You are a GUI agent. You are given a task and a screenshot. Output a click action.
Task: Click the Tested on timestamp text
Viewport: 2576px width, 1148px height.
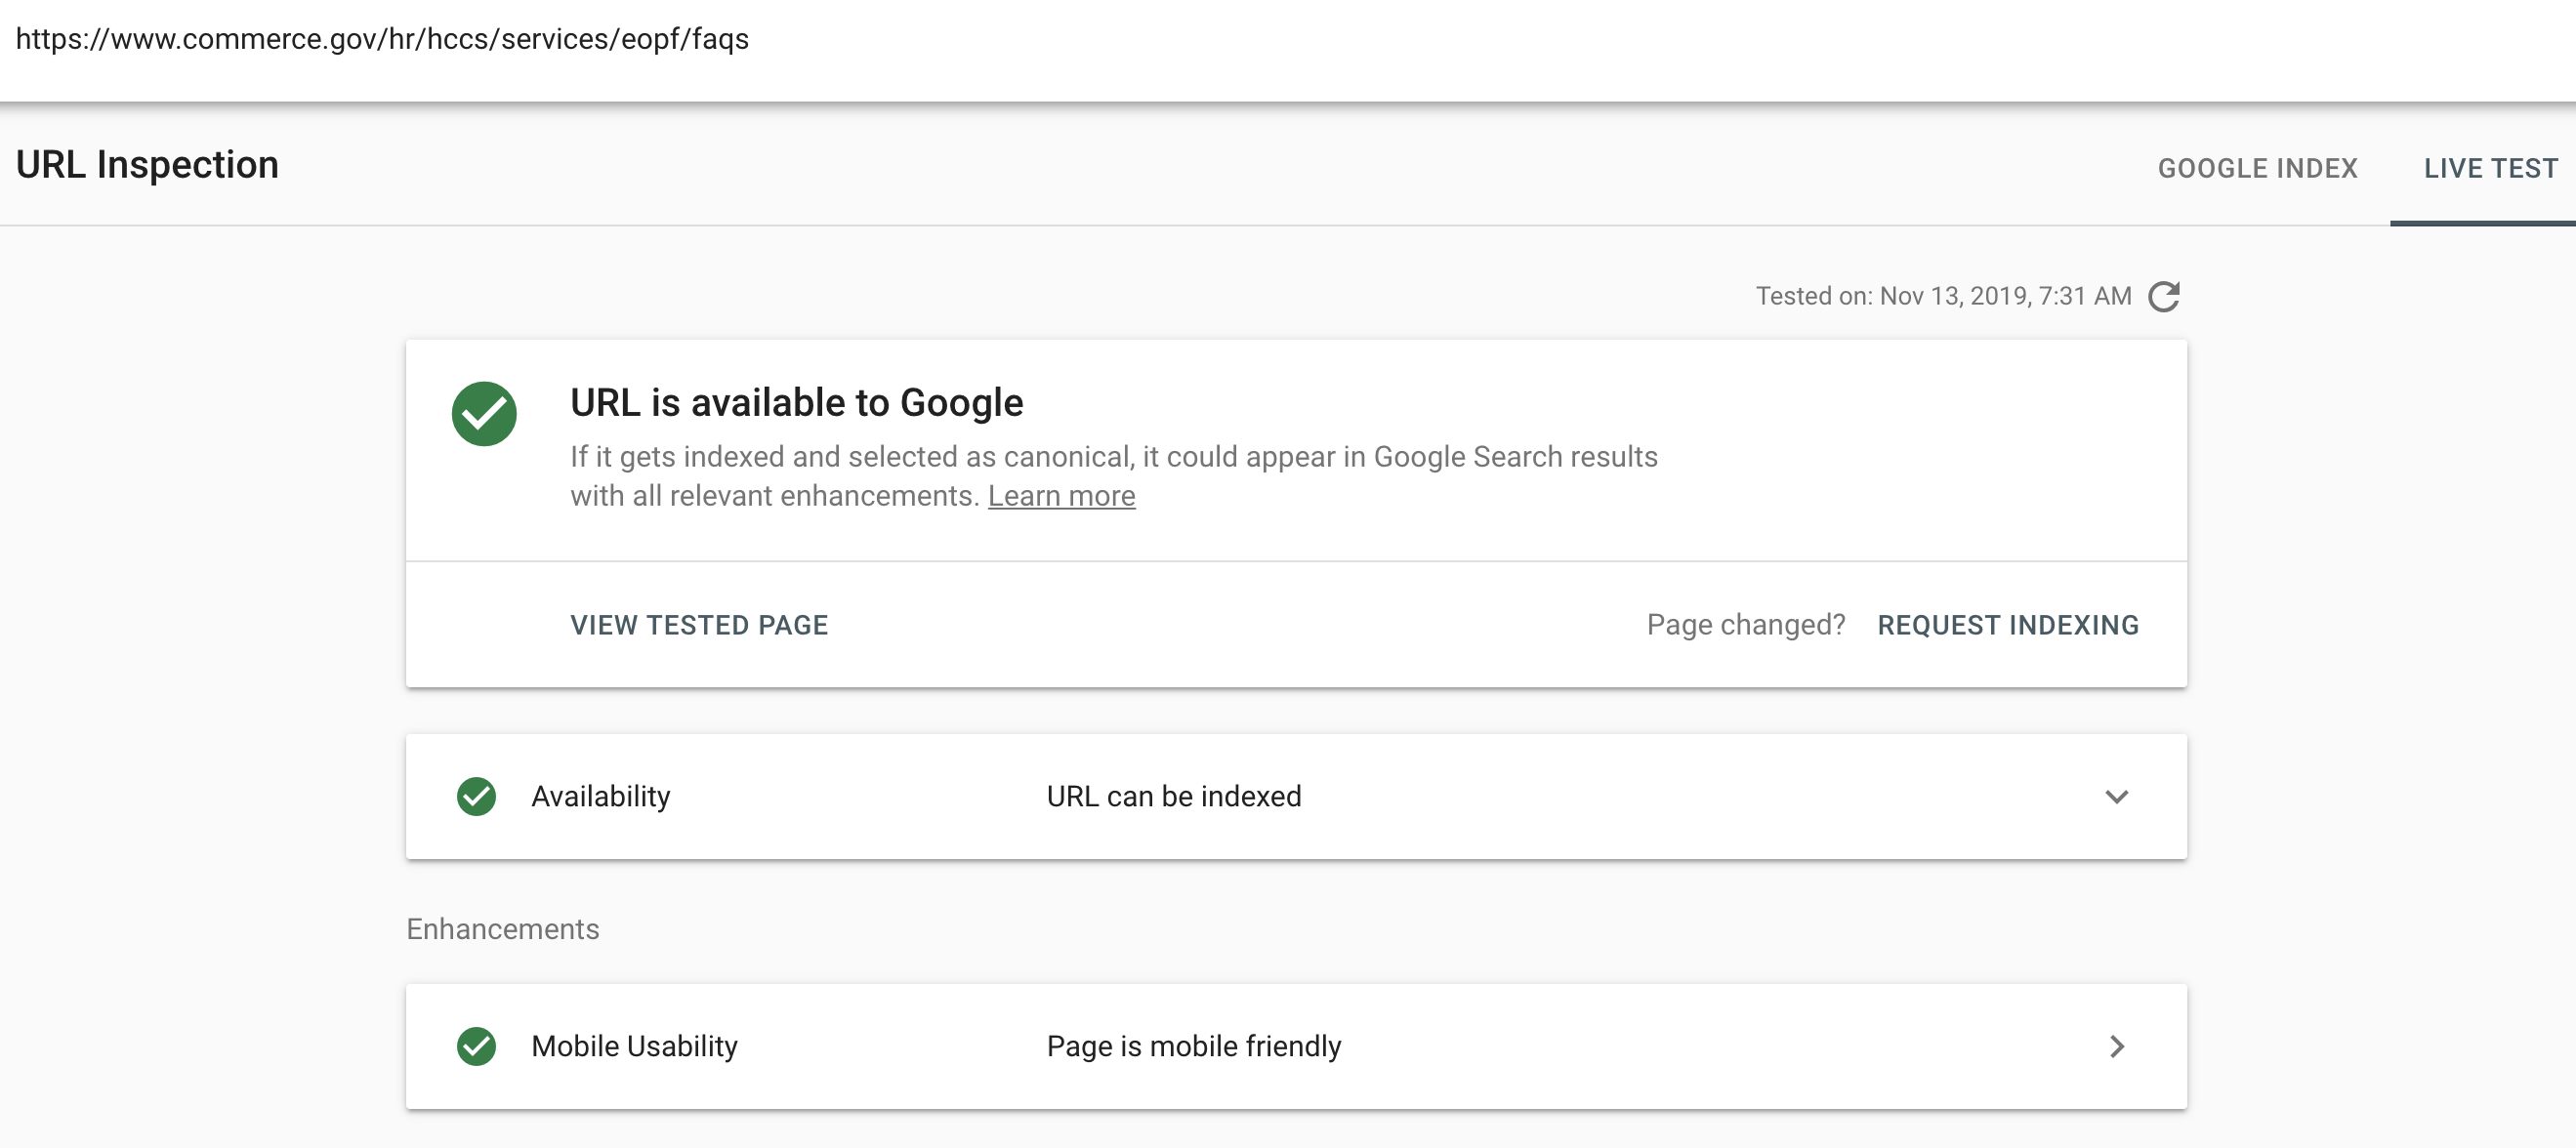click(x=1943, y=296)
